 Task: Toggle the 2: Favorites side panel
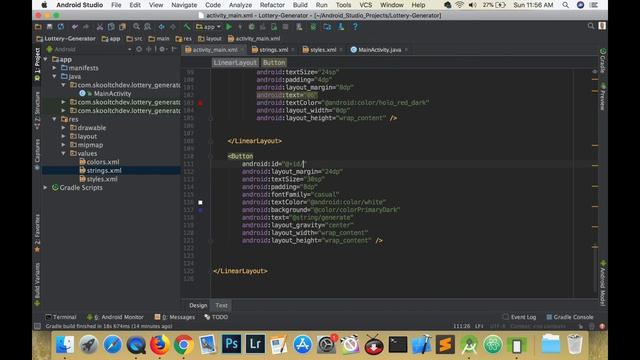click(37, 233)
